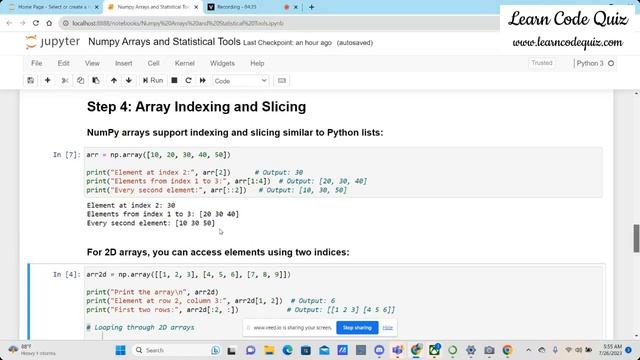This screenshot has width=640, height=360.
Task: Click the Step 4 Array Indexing heading
Action: tap(196, 107)
